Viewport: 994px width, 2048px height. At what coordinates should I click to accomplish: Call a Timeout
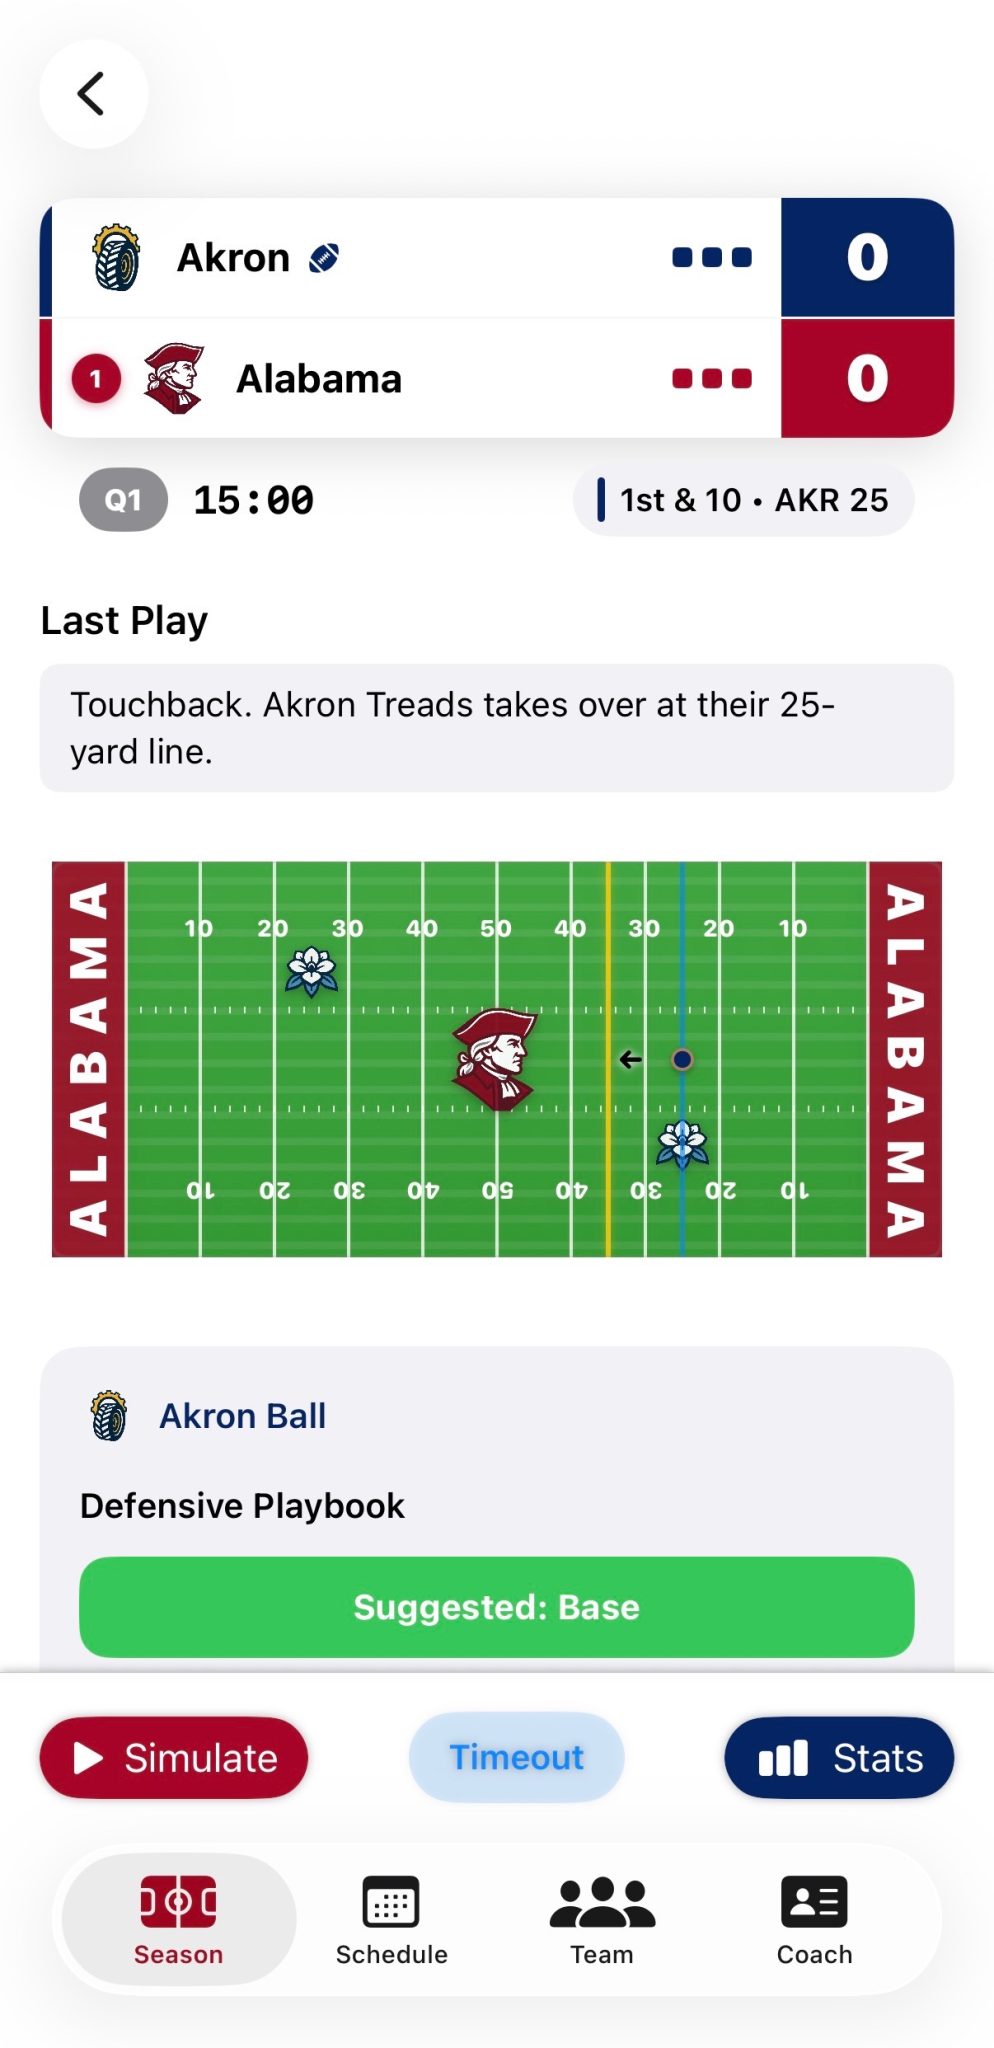pyautogui.click(x=516, y=1757)
